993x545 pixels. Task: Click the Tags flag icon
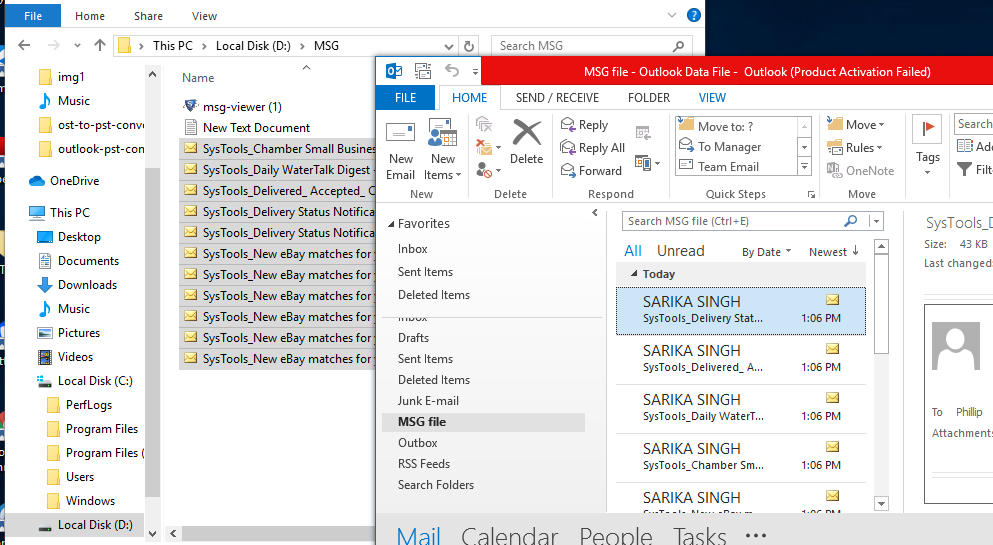coord(927,128)
